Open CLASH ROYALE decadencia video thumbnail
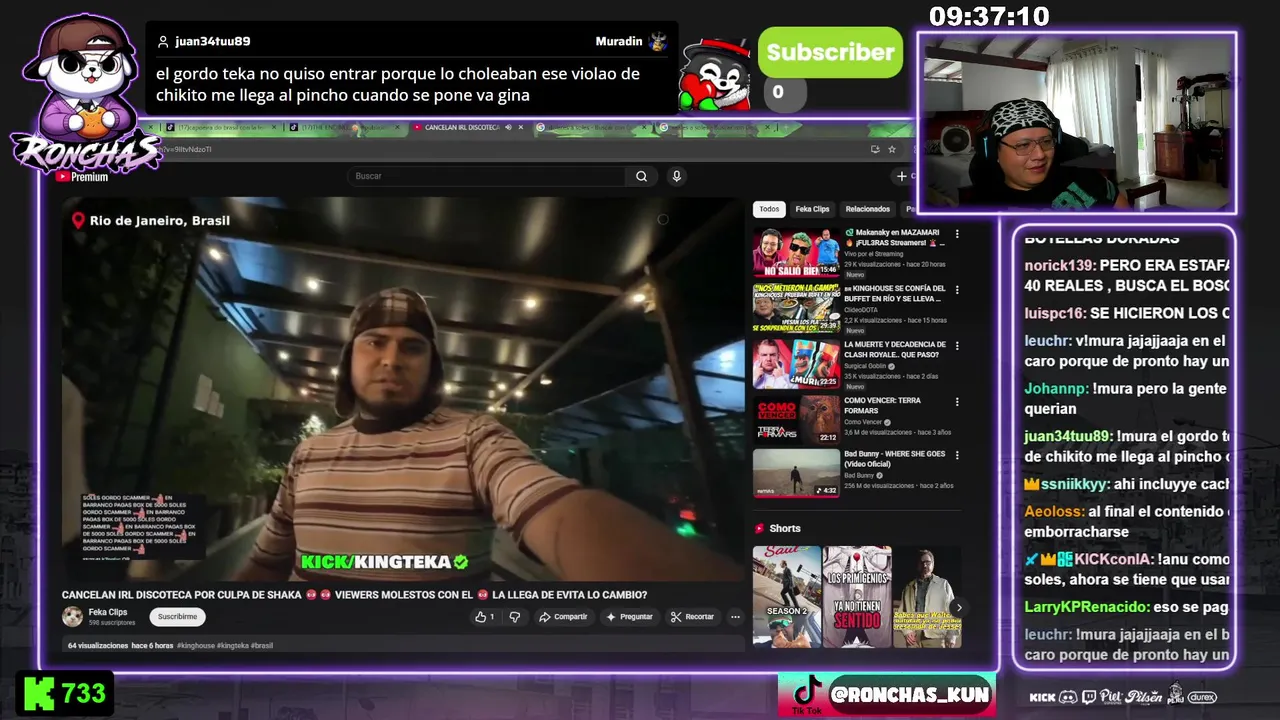Image resolution: width=1280 pixels, height=720 pixels. point(796,365)
